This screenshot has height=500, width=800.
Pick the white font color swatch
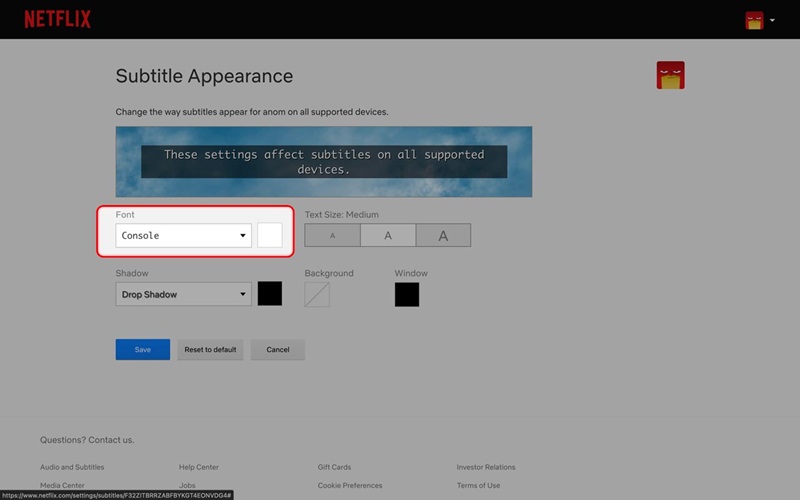pyautogui.click(x=270, y=236)
